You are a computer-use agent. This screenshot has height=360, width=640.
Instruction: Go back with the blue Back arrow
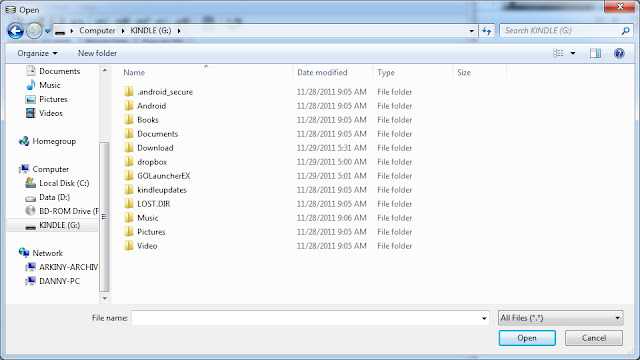(x=16, y=31)
